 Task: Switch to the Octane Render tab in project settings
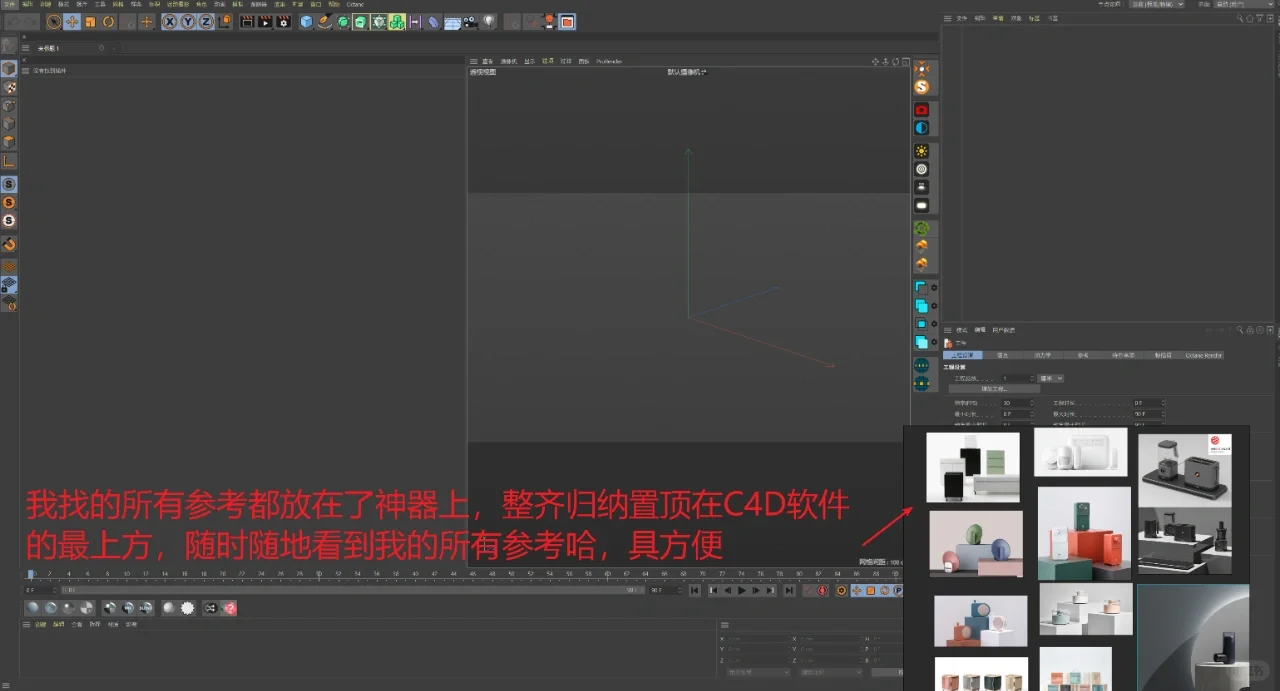coord(1204,355)
